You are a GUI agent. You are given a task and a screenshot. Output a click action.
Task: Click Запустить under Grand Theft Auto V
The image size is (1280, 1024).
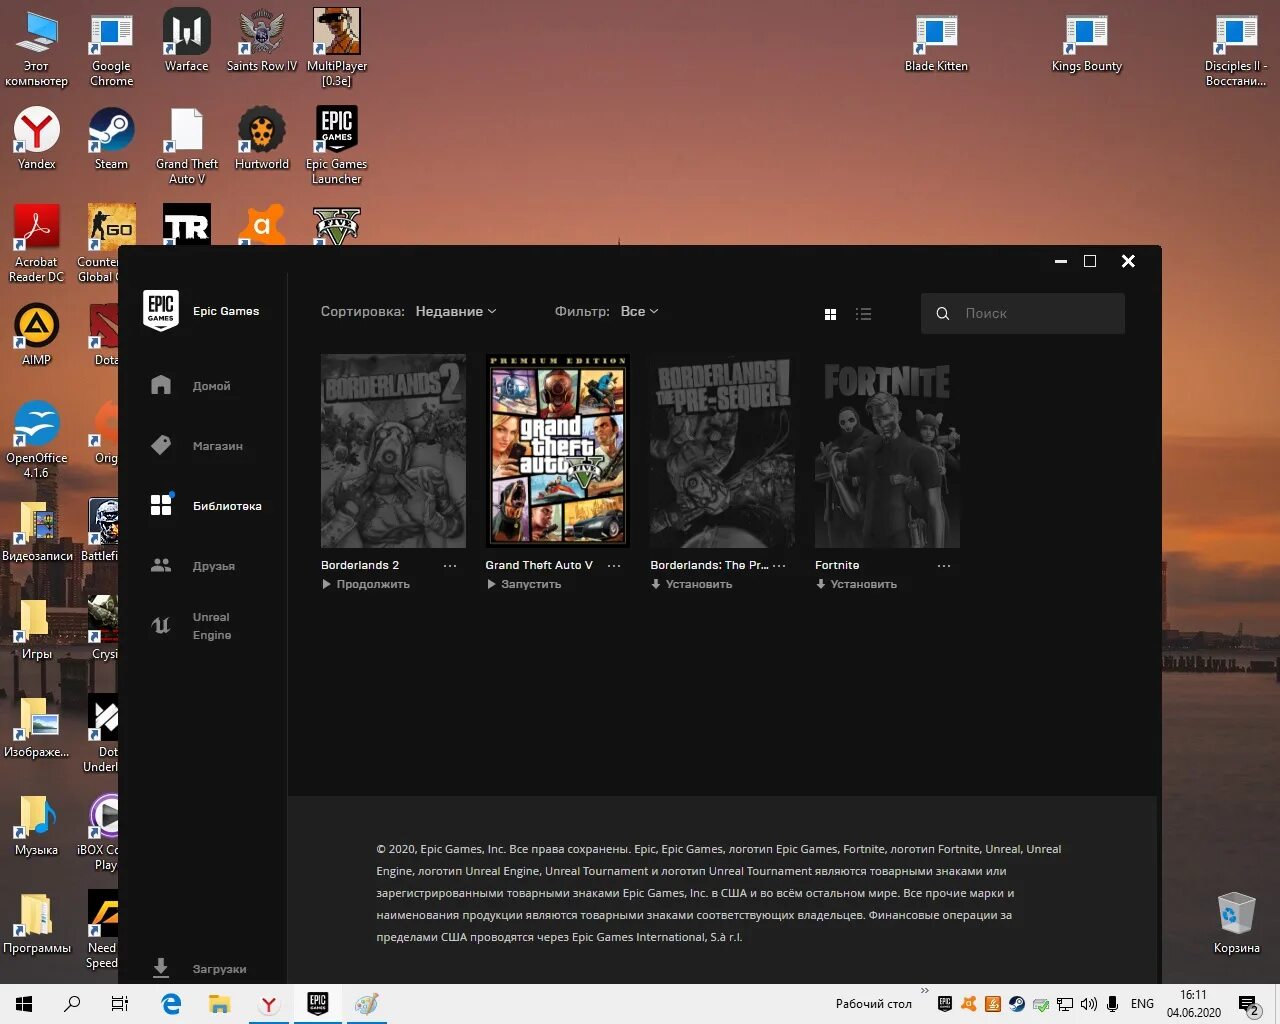pos(524,584)
